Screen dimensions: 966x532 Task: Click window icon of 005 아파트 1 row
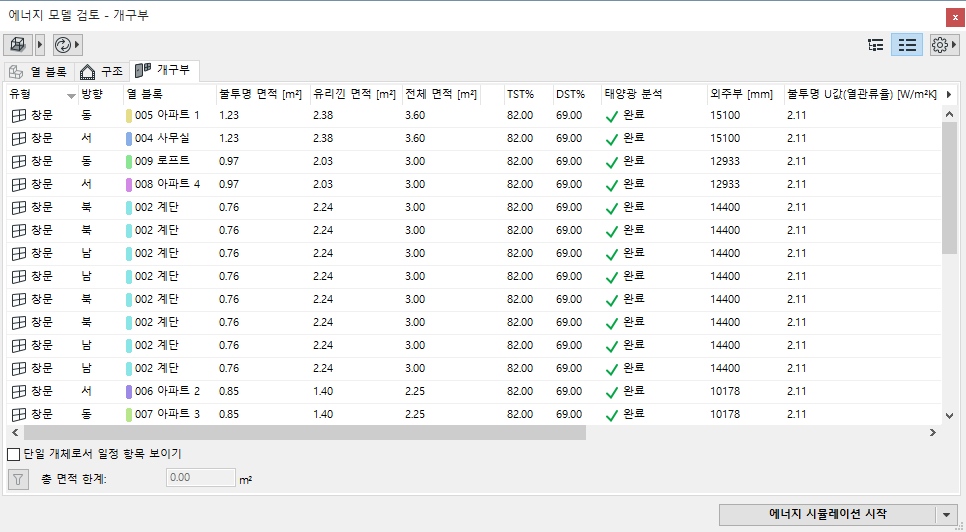point(19,115)
